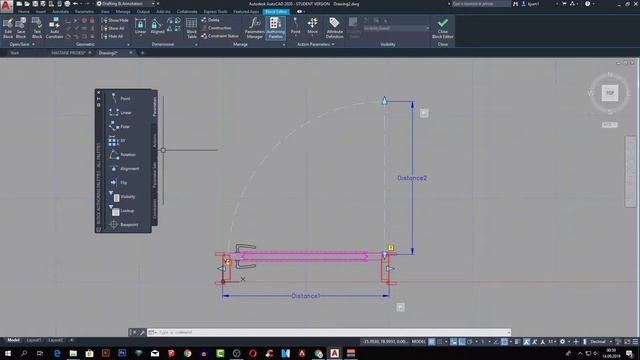
Task: Select the Move action in ribbon
Action: [x=312, y=26]
